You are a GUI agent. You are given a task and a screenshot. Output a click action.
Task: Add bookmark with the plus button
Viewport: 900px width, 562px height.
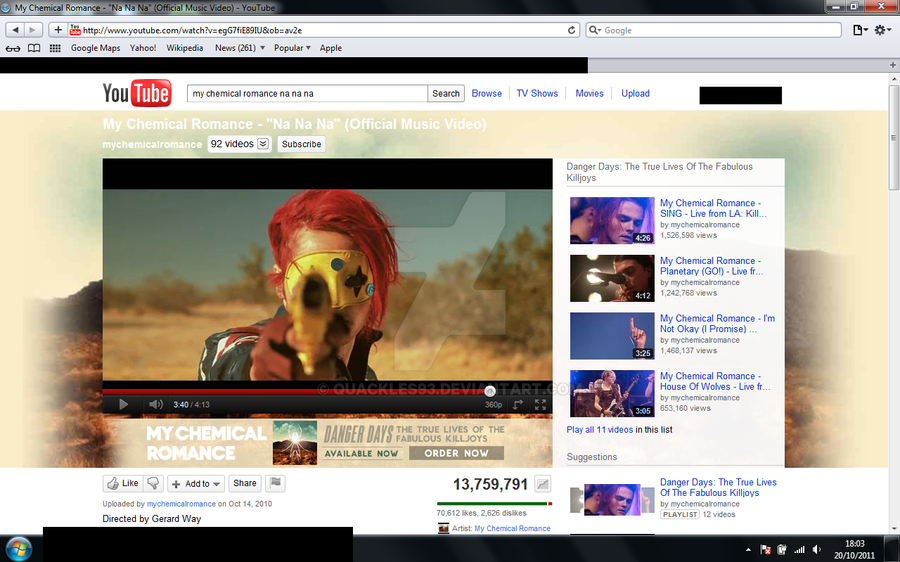(58, 30)
